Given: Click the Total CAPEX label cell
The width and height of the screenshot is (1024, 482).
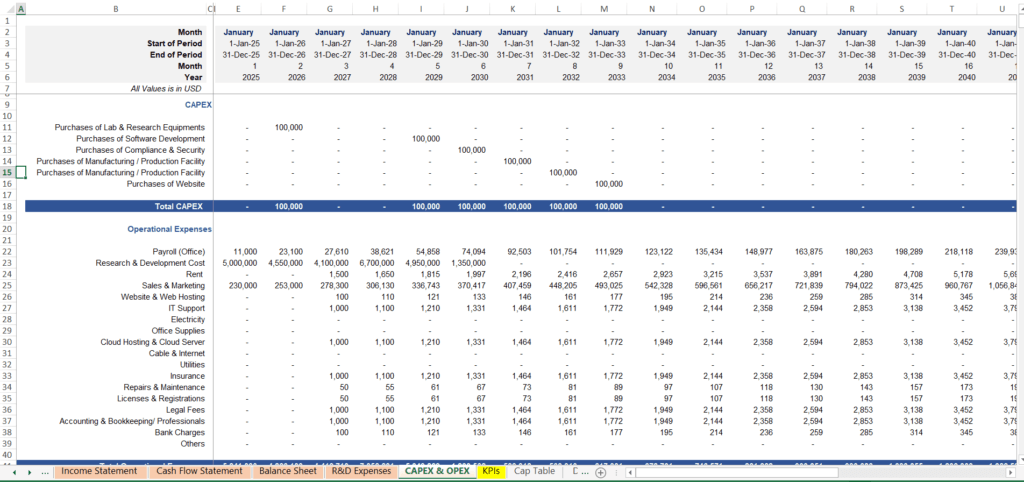Looking at the screenshot, I should coord(180,206).
